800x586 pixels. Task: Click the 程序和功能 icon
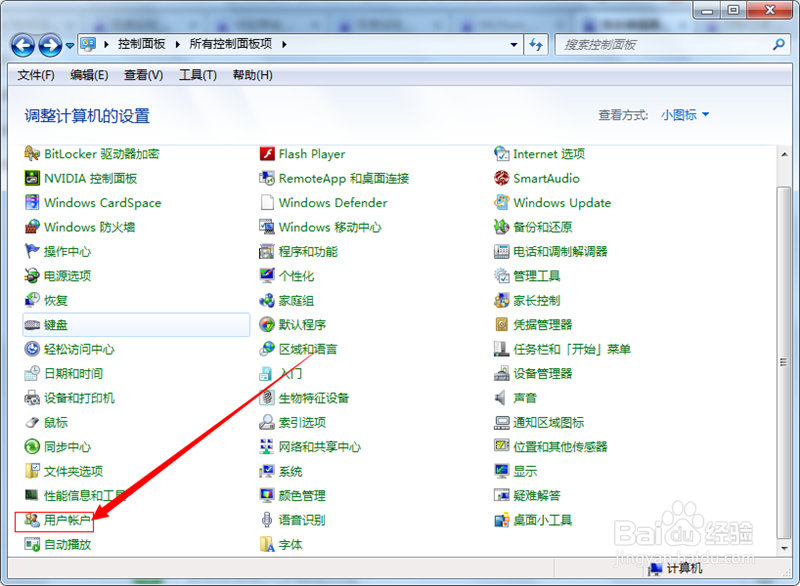(267, 251)
